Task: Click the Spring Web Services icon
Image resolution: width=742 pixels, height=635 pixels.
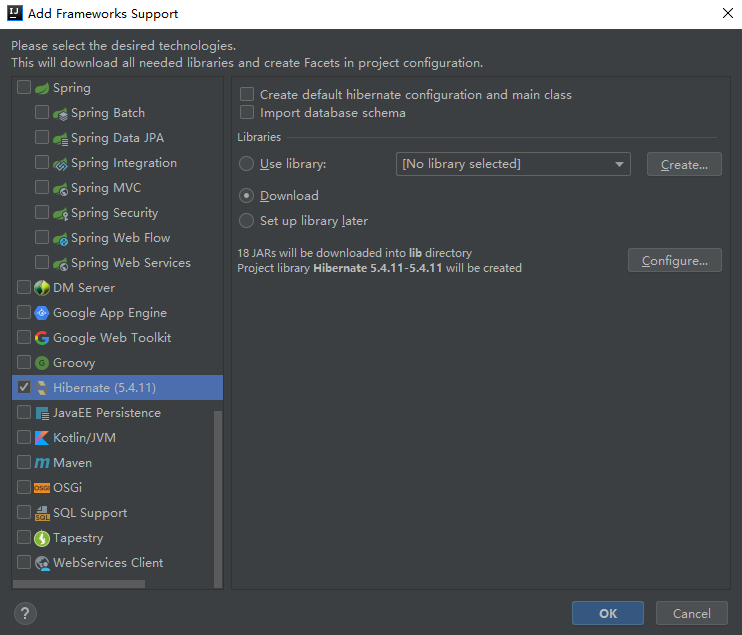Action: coord(61,264)
